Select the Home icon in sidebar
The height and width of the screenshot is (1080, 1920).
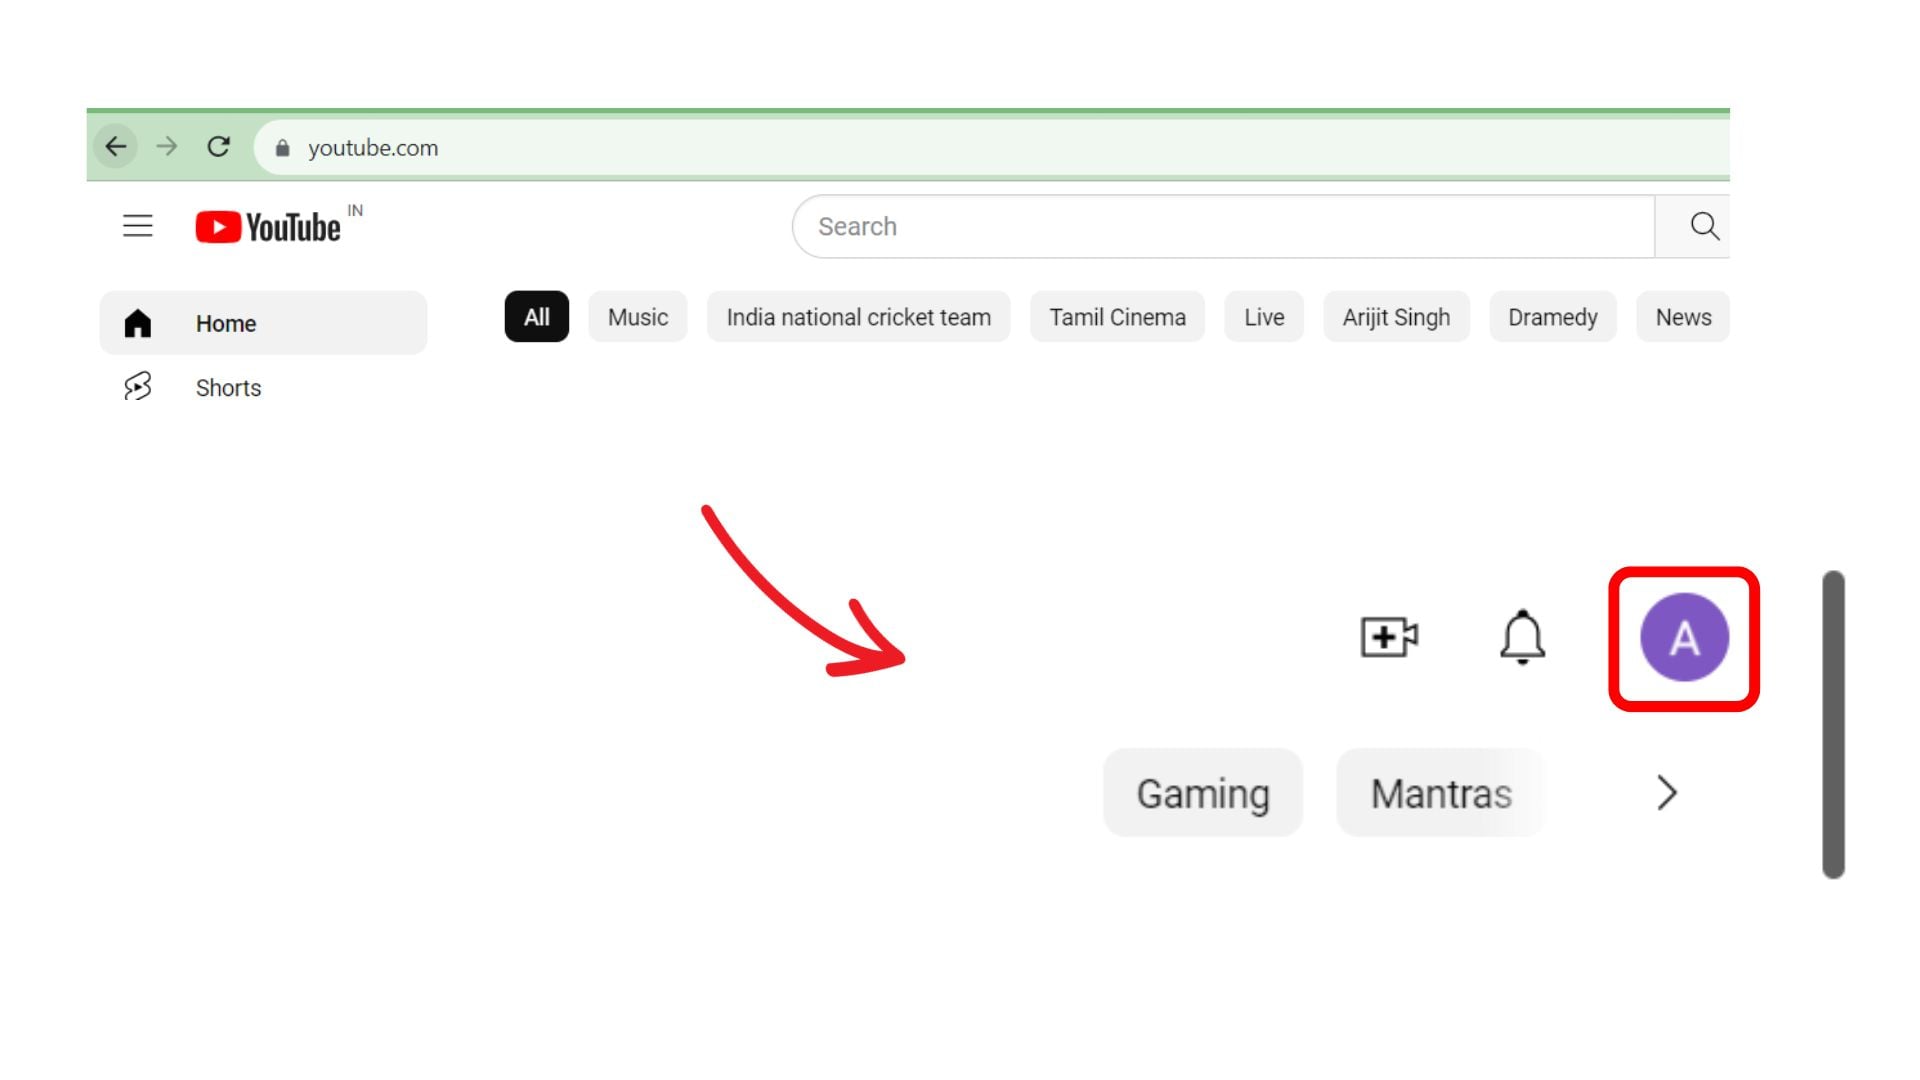(139, 322)
